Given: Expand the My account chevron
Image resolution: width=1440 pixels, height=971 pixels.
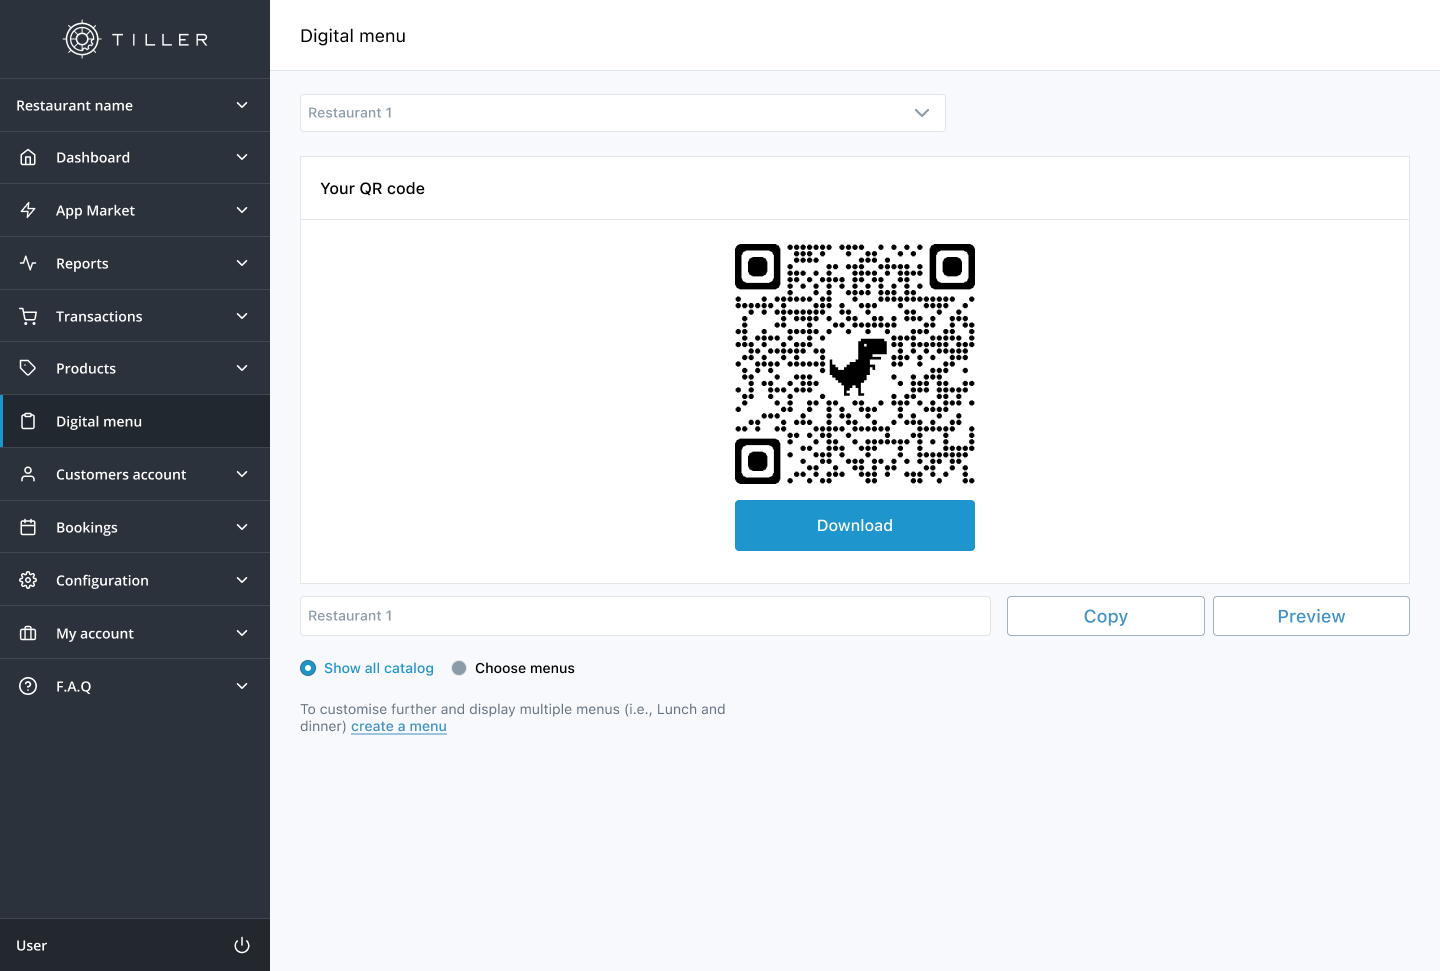Looking at the screenshot, I should coord(242,633).
